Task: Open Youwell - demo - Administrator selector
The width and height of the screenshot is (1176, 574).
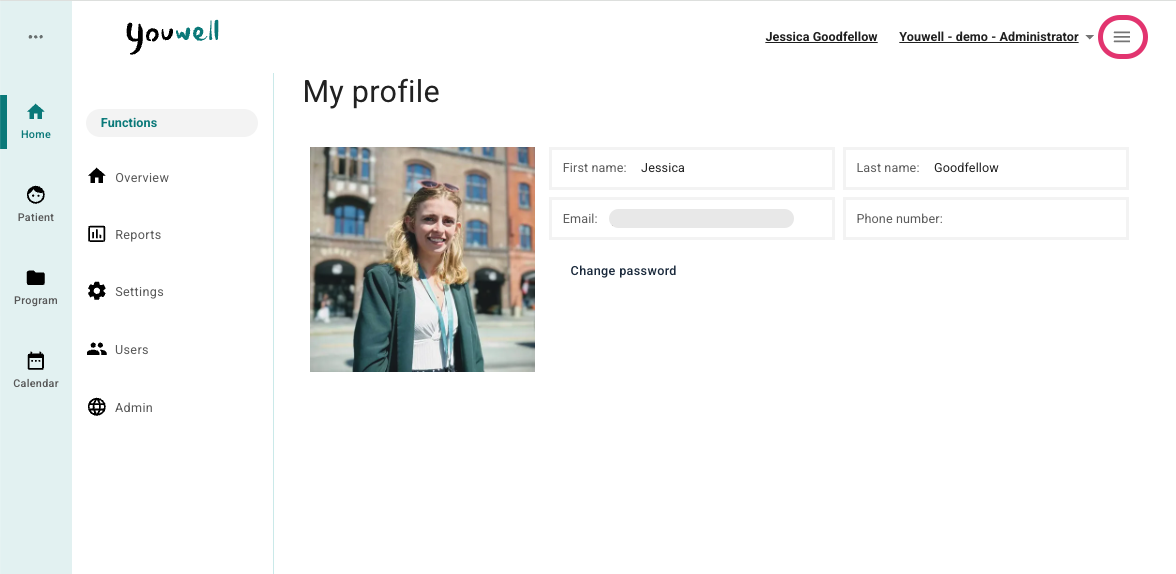Action: coord(988,37)
